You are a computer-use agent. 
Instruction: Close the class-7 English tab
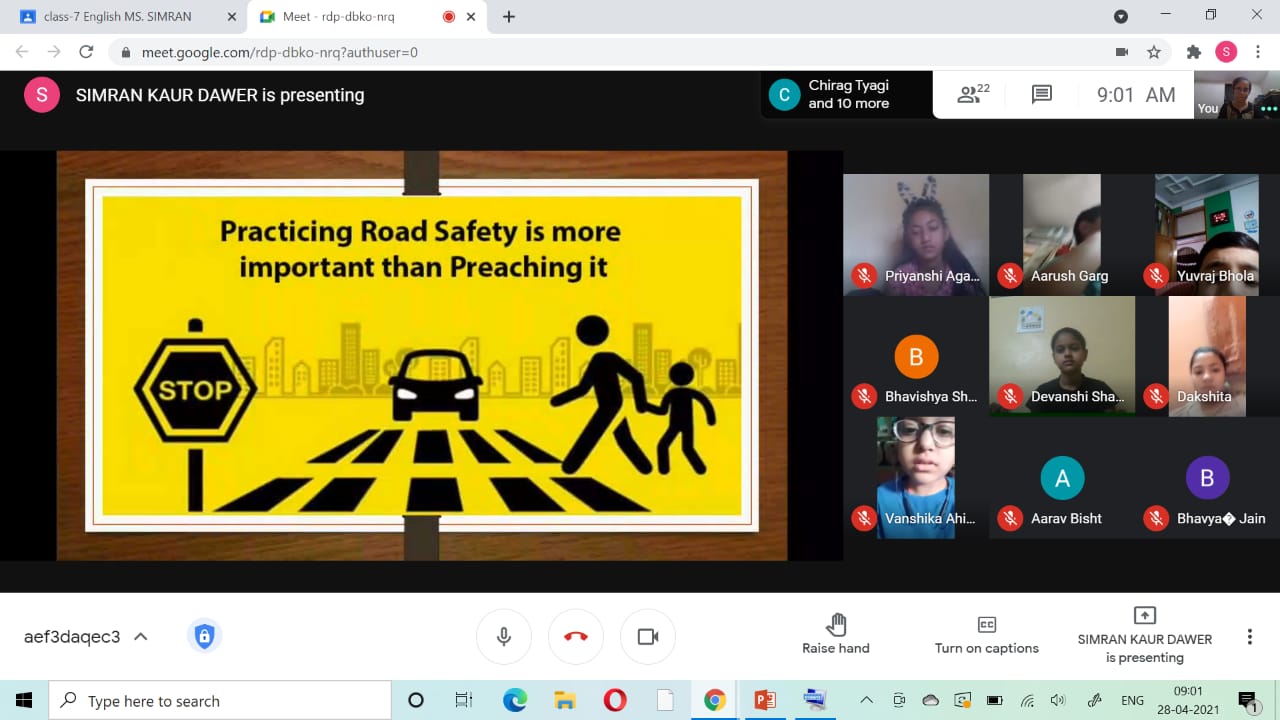232,17
